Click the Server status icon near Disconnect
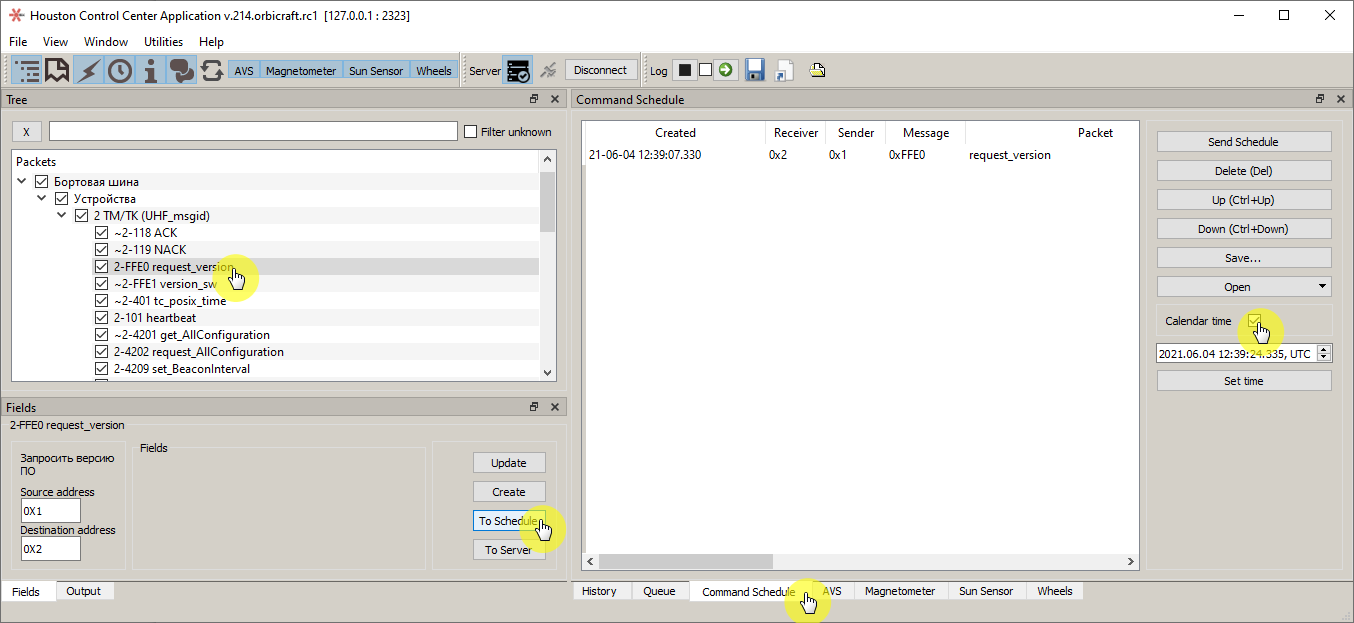 pyautogui.click(x=519, y=69)
